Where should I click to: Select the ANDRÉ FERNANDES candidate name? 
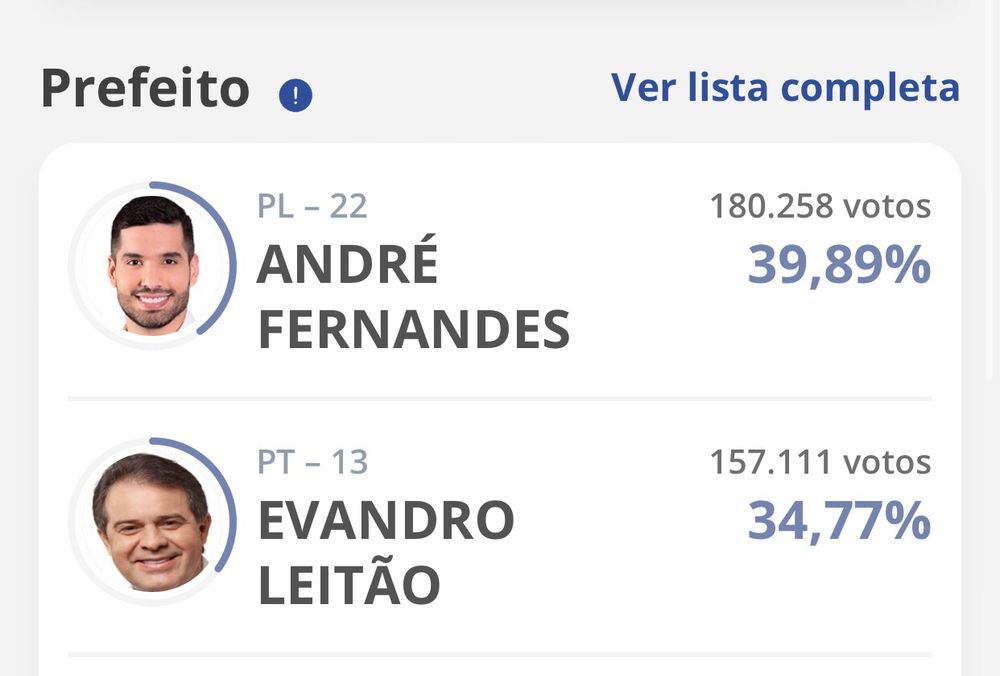click(x=413, y=297)
